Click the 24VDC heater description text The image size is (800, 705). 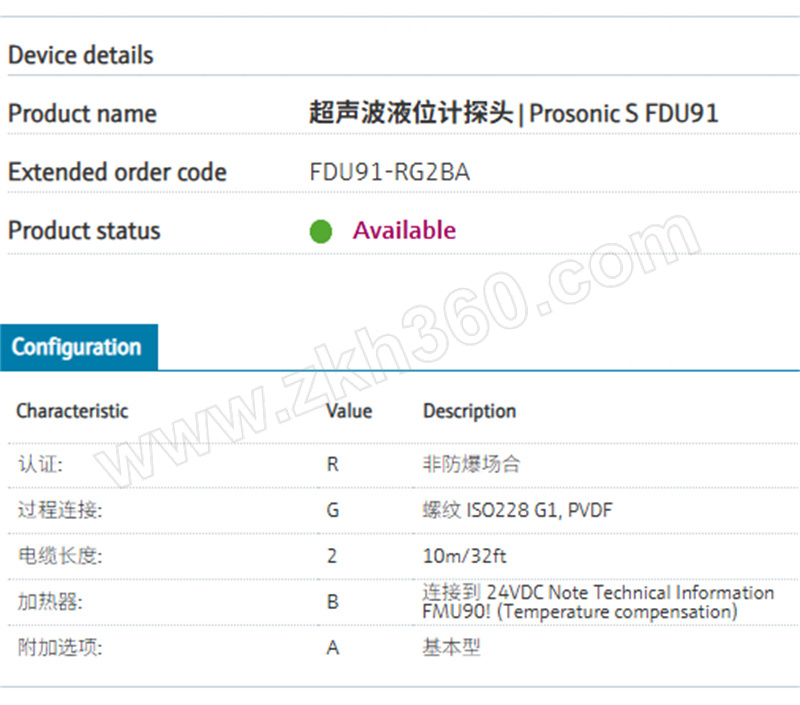(x=598, y=602)
